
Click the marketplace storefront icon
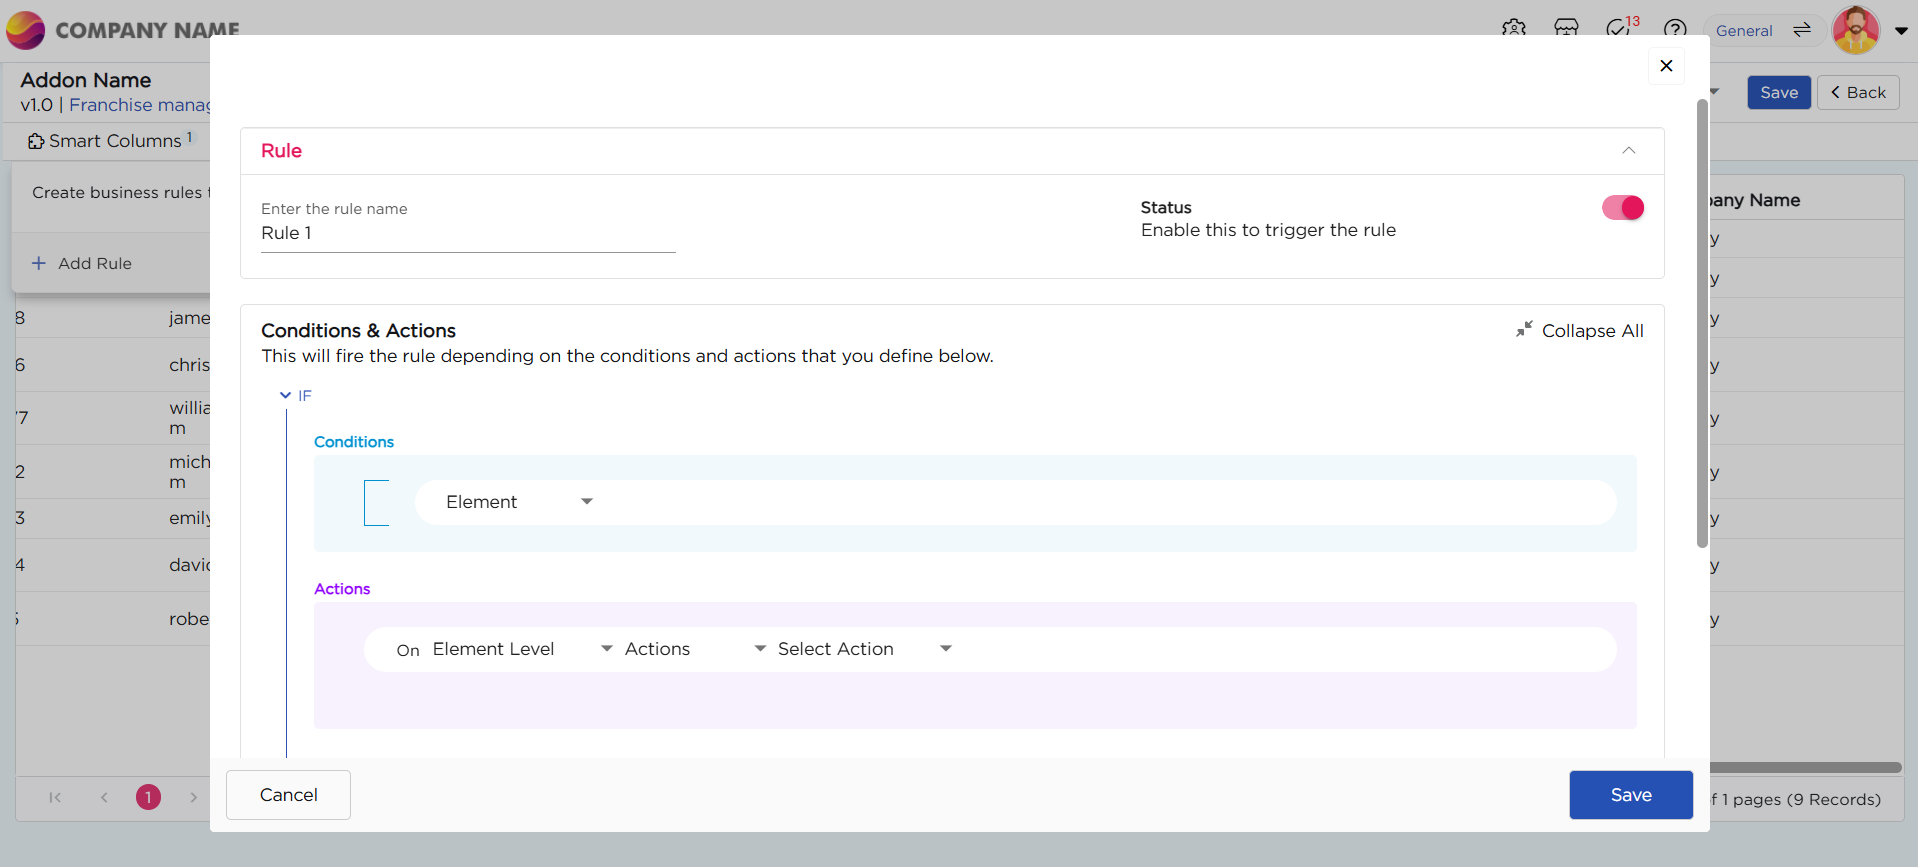1566,28
